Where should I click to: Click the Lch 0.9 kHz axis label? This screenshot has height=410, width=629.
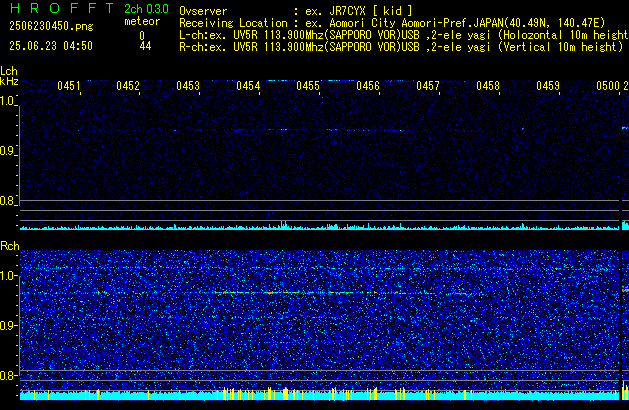(8, 151)
